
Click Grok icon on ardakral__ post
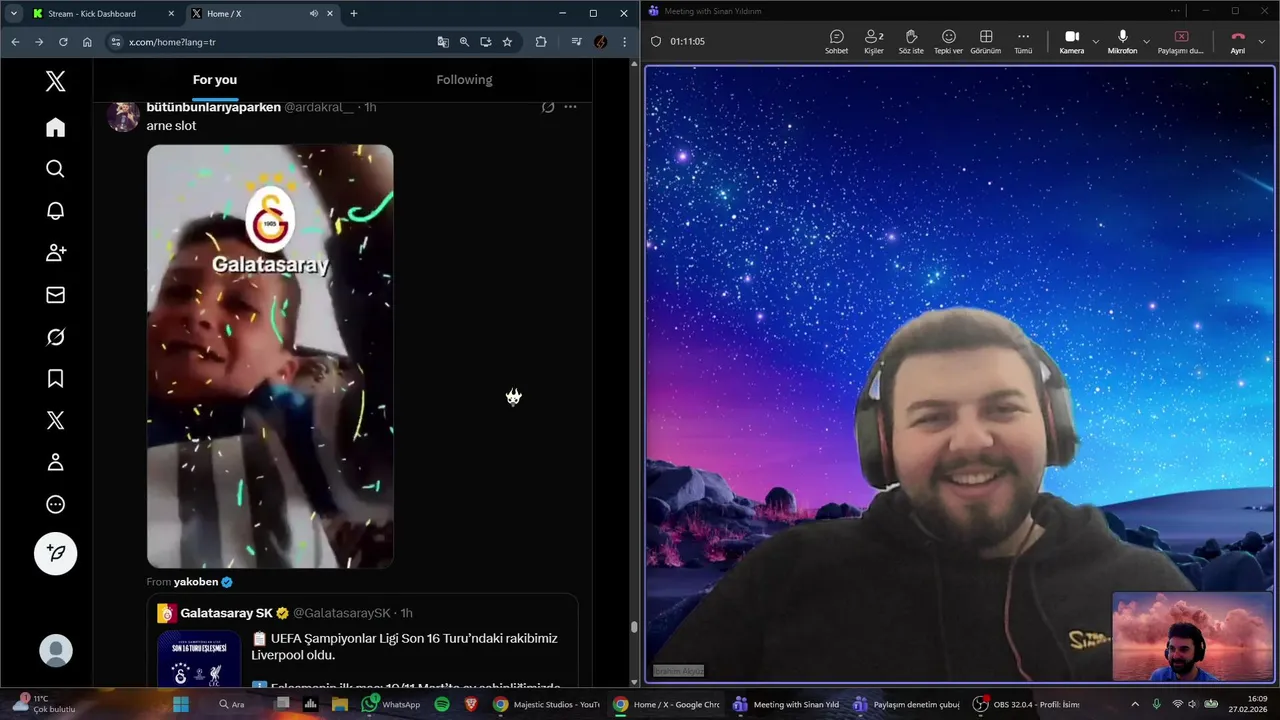(548, 107)
